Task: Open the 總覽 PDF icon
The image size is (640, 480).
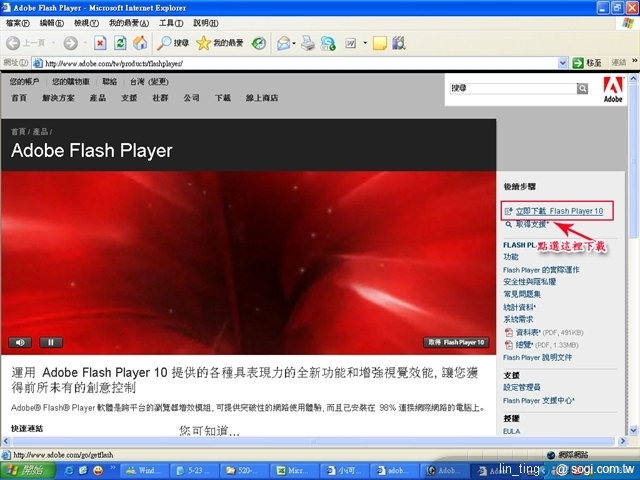Action: pos(509,345)
